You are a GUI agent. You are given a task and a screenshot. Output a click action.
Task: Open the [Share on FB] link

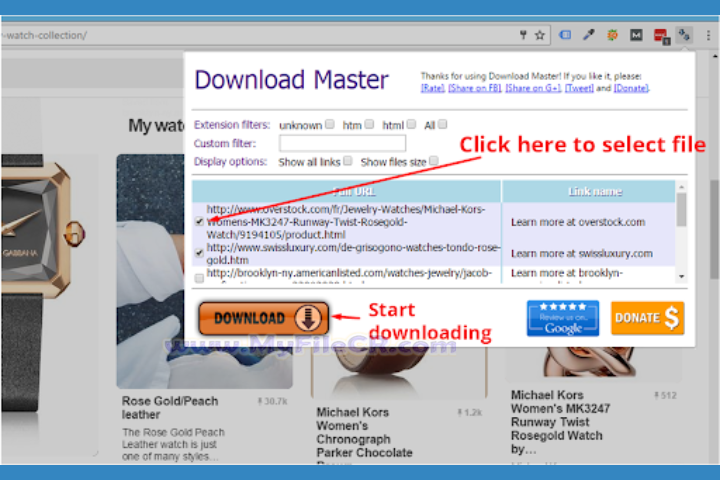475,88
